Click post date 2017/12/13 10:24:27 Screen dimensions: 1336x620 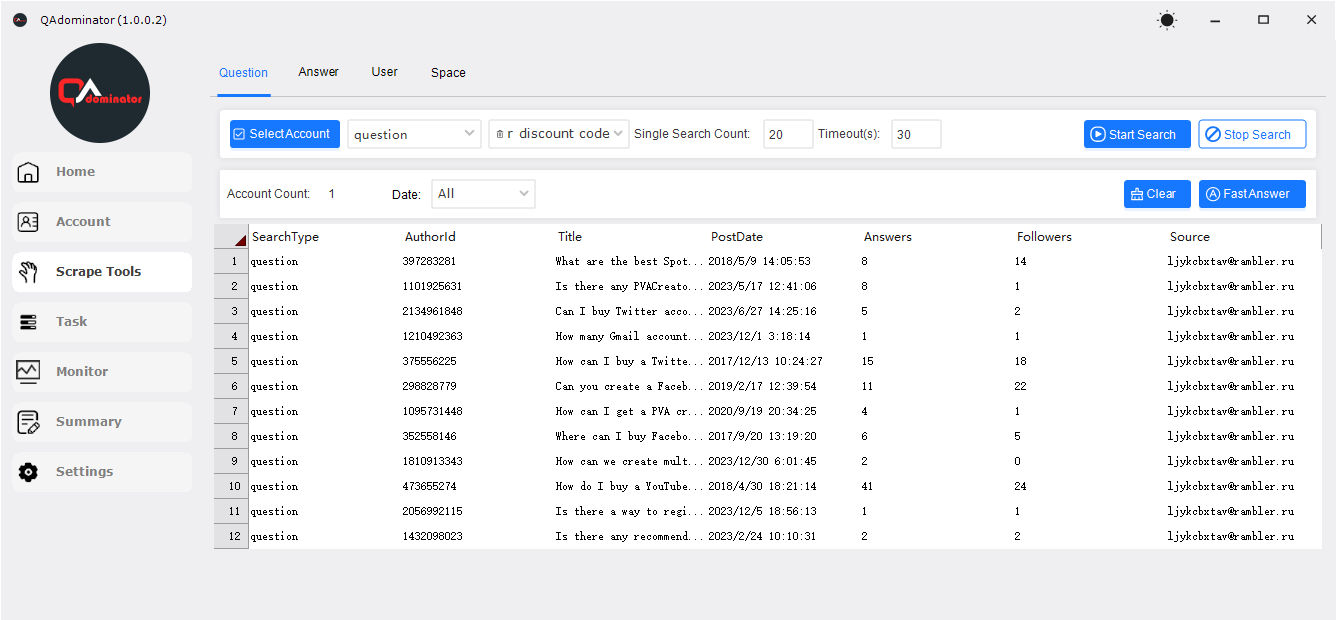(765, 362)
